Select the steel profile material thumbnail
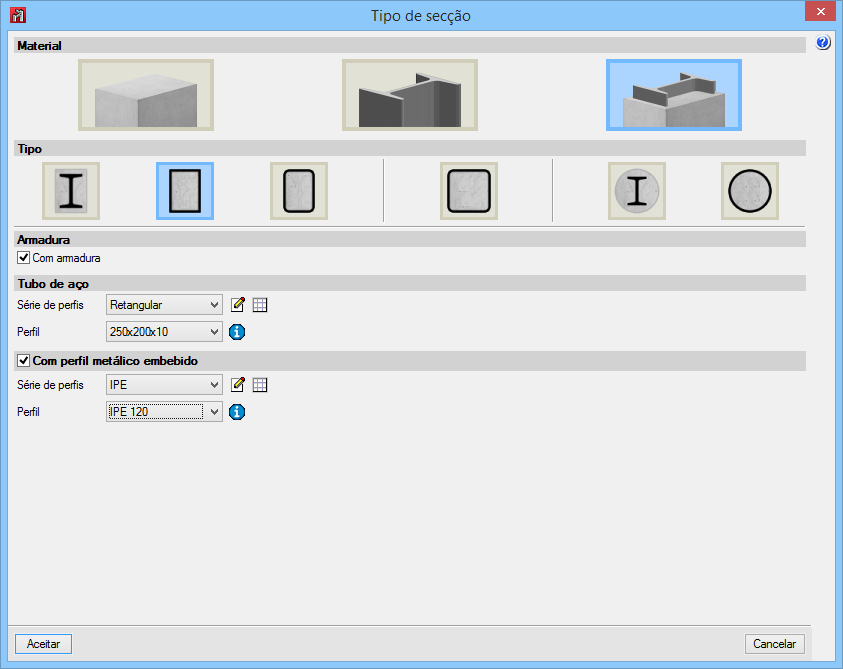 [x=410, y=95]
